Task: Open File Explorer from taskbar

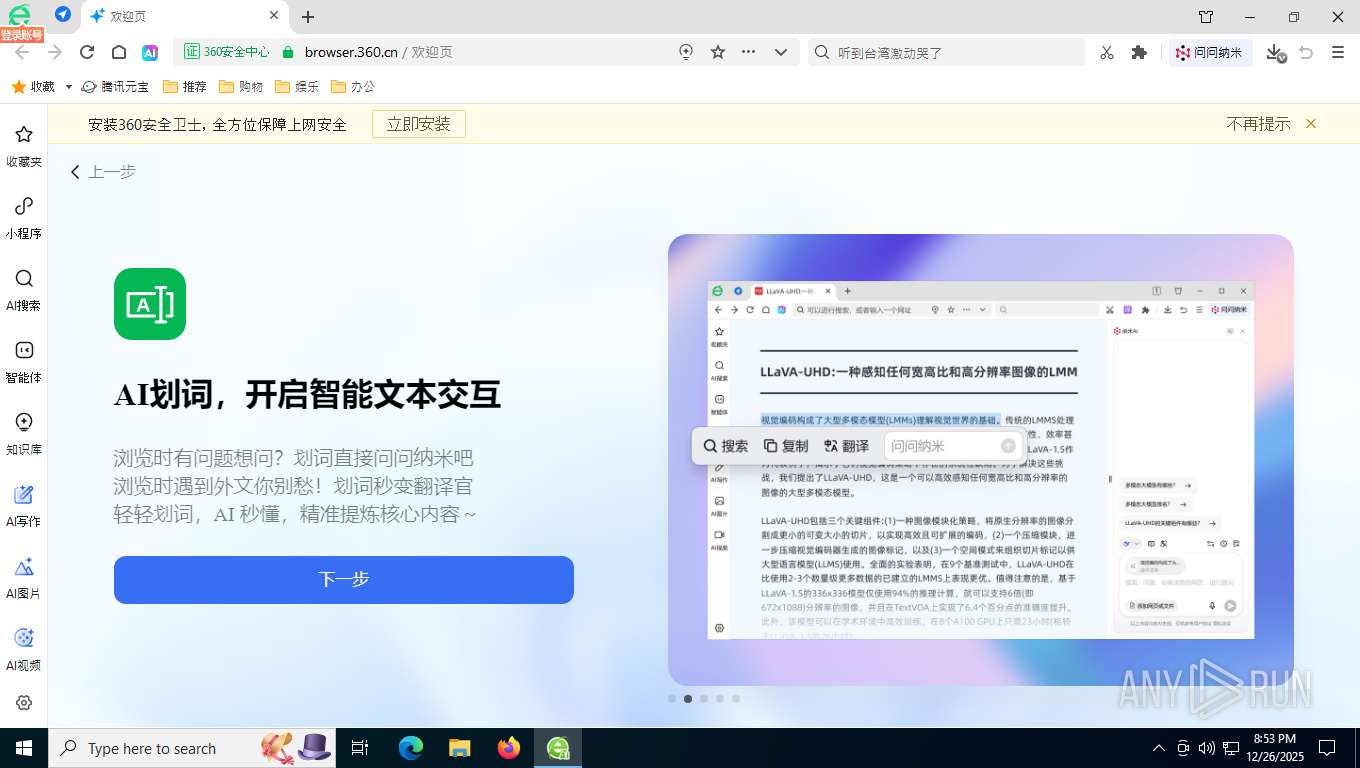Action: coord(459,748)
